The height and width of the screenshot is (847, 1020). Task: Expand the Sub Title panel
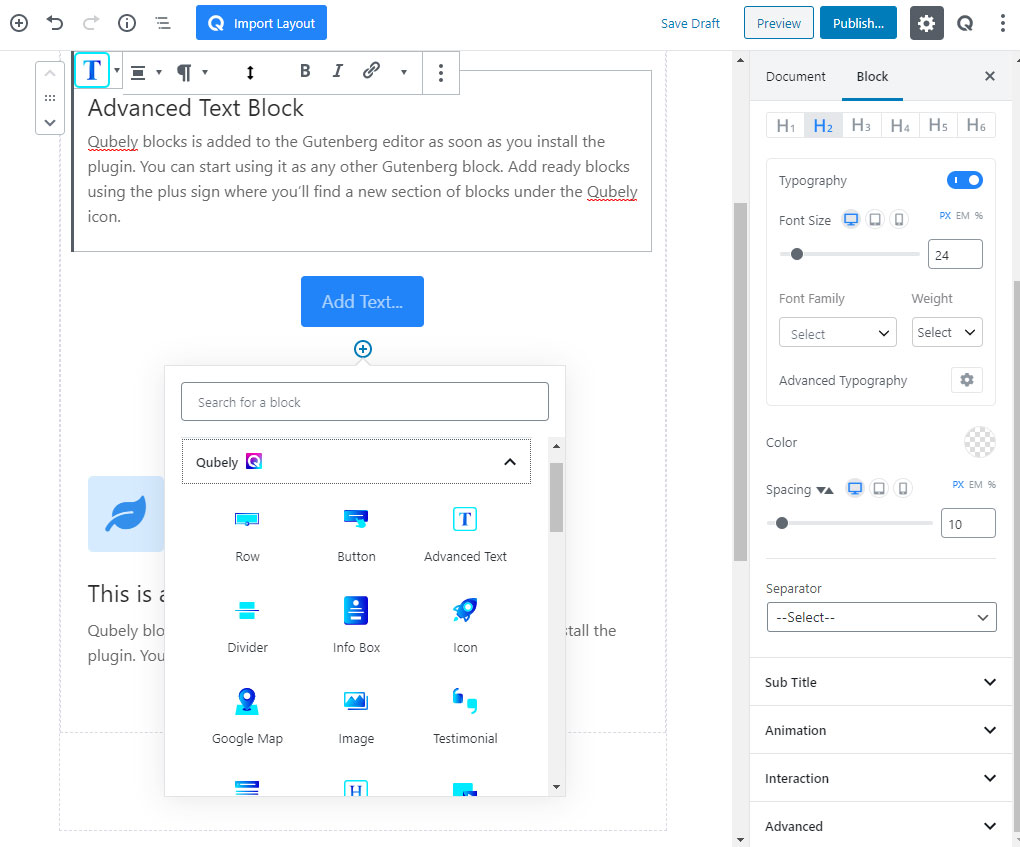pos(881,682)
